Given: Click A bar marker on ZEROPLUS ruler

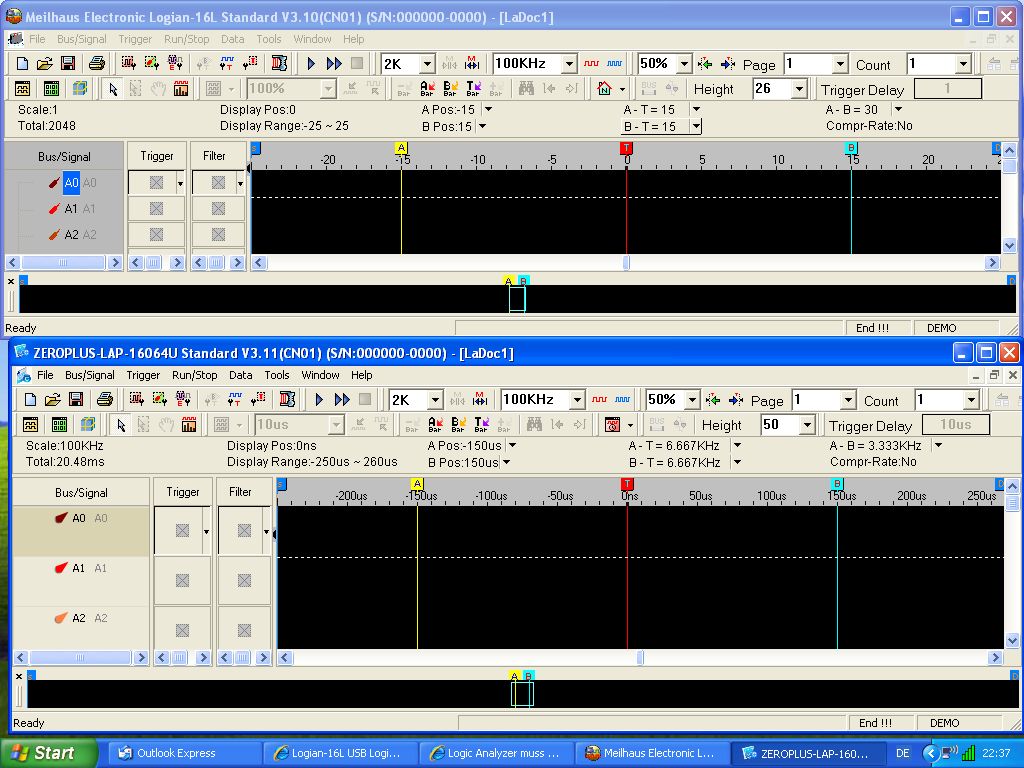Looking at the screenshot, I should (417, 484).
